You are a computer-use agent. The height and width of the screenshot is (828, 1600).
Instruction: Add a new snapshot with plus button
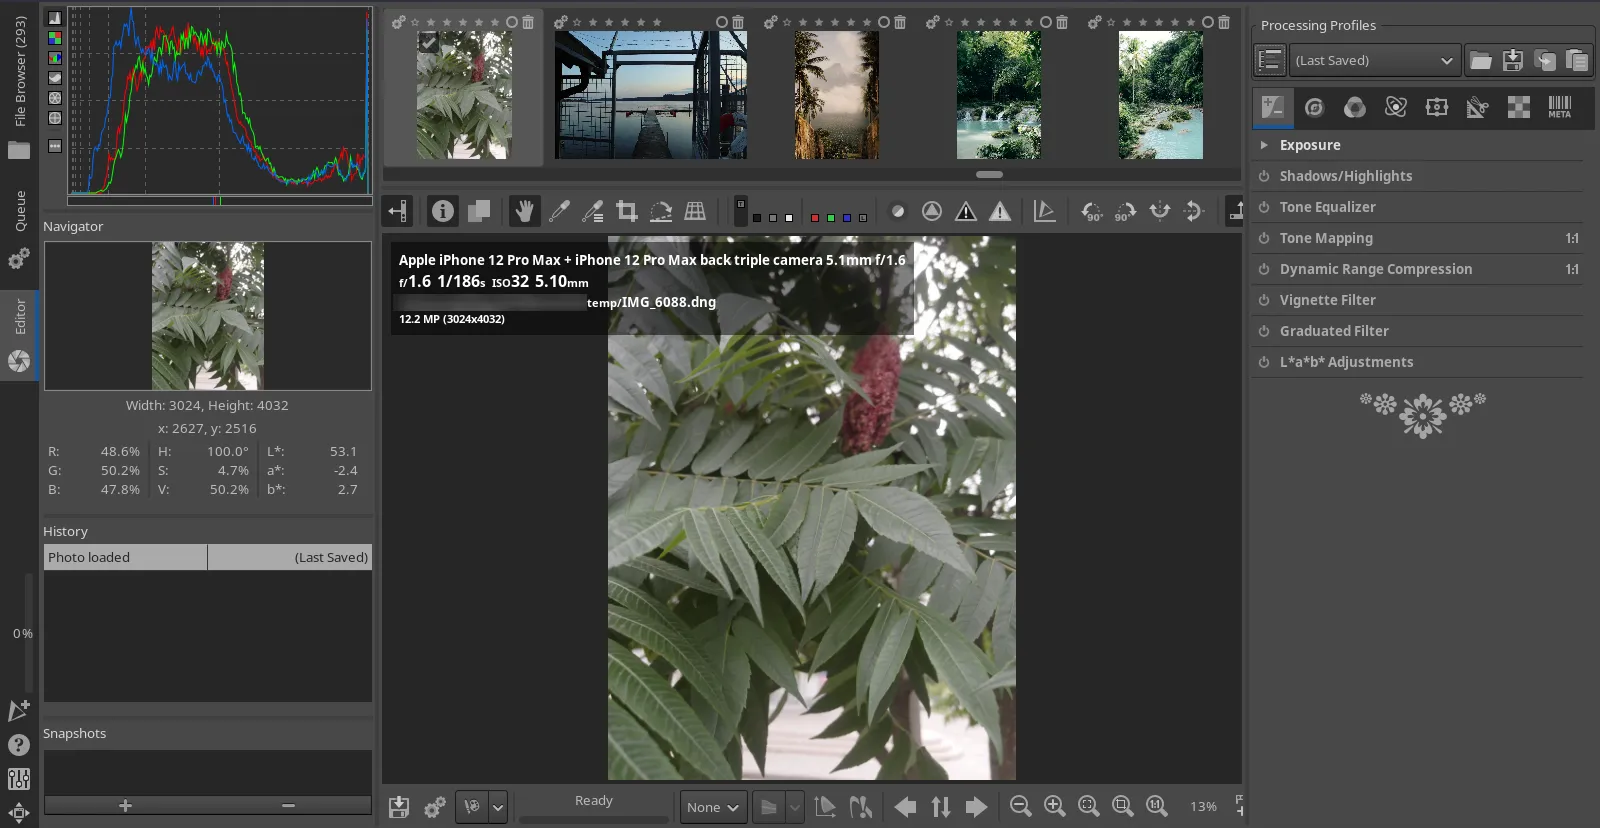125,805
